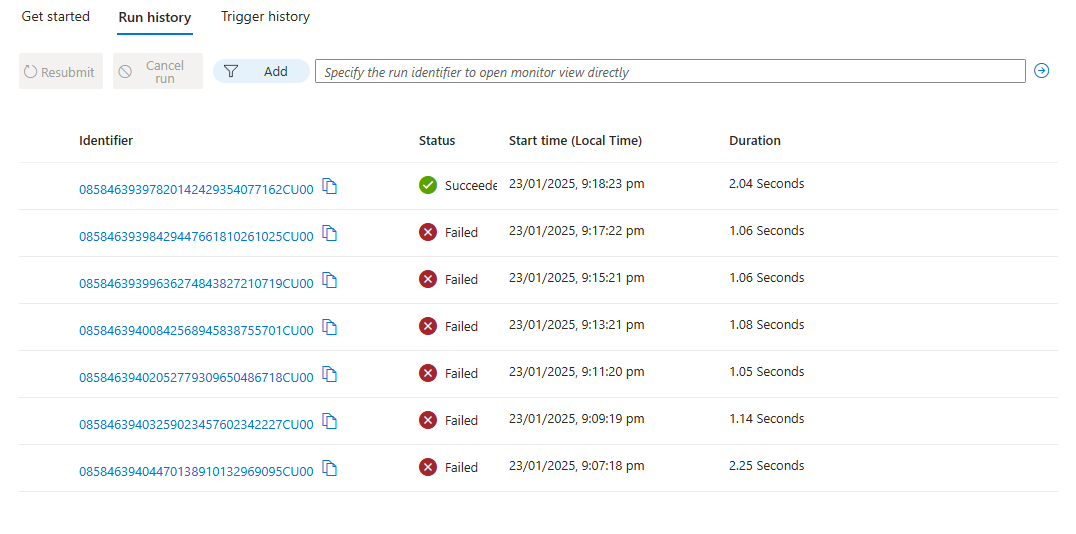Click the Resubmit button

[61, 71]
